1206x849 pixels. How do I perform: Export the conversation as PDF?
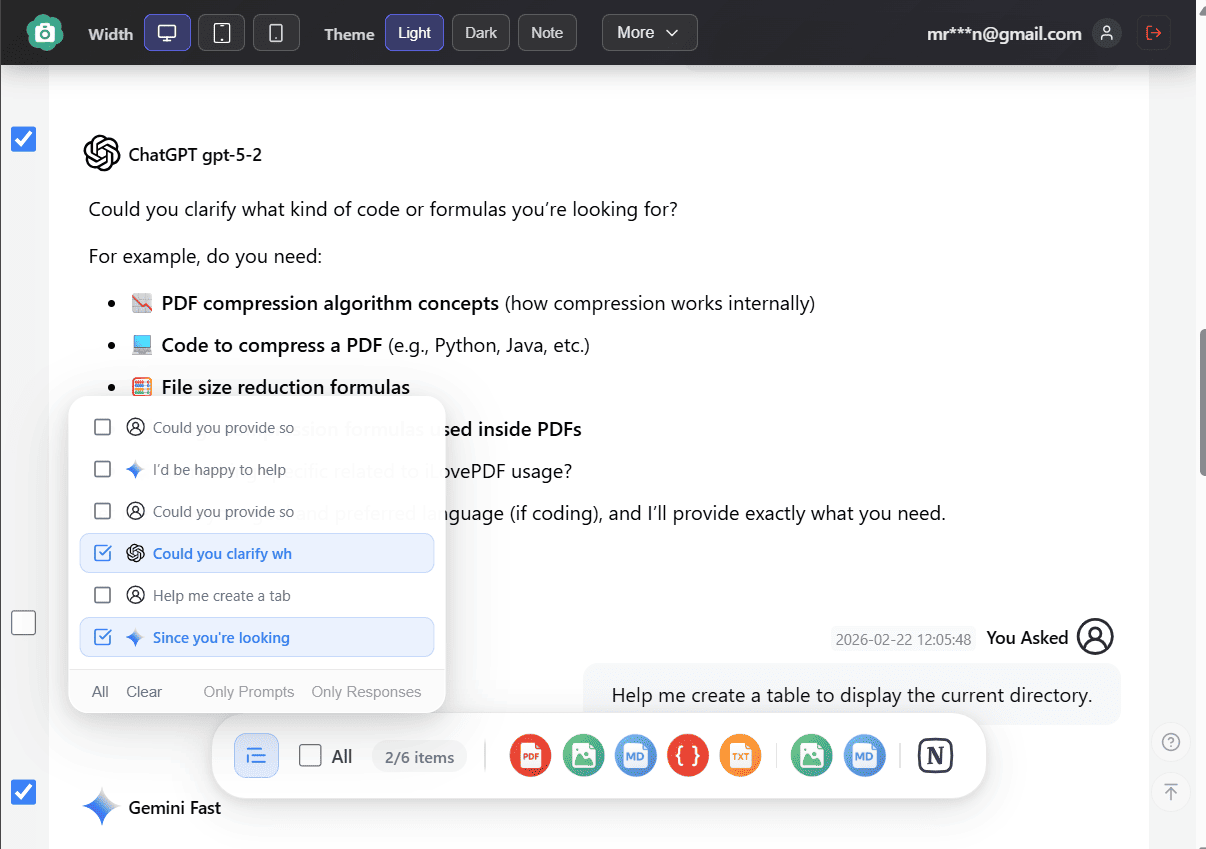[530, 755]
